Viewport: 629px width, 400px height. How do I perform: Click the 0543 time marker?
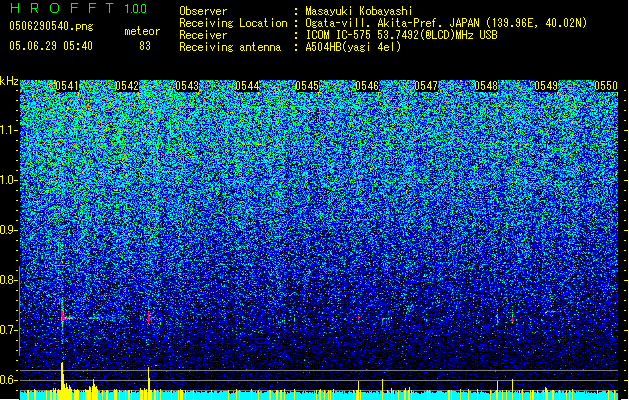pyautogui.click(x=187, y=86)
